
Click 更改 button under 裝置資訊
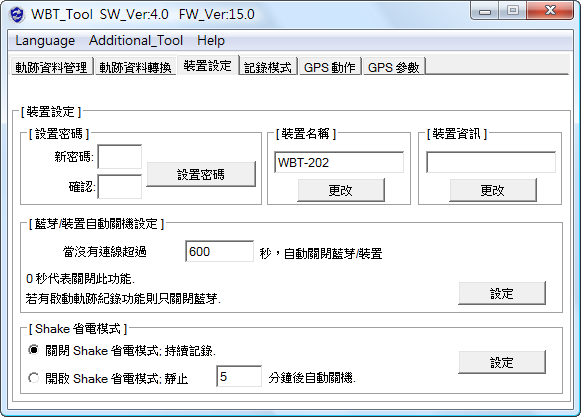[x=493, y=190]
